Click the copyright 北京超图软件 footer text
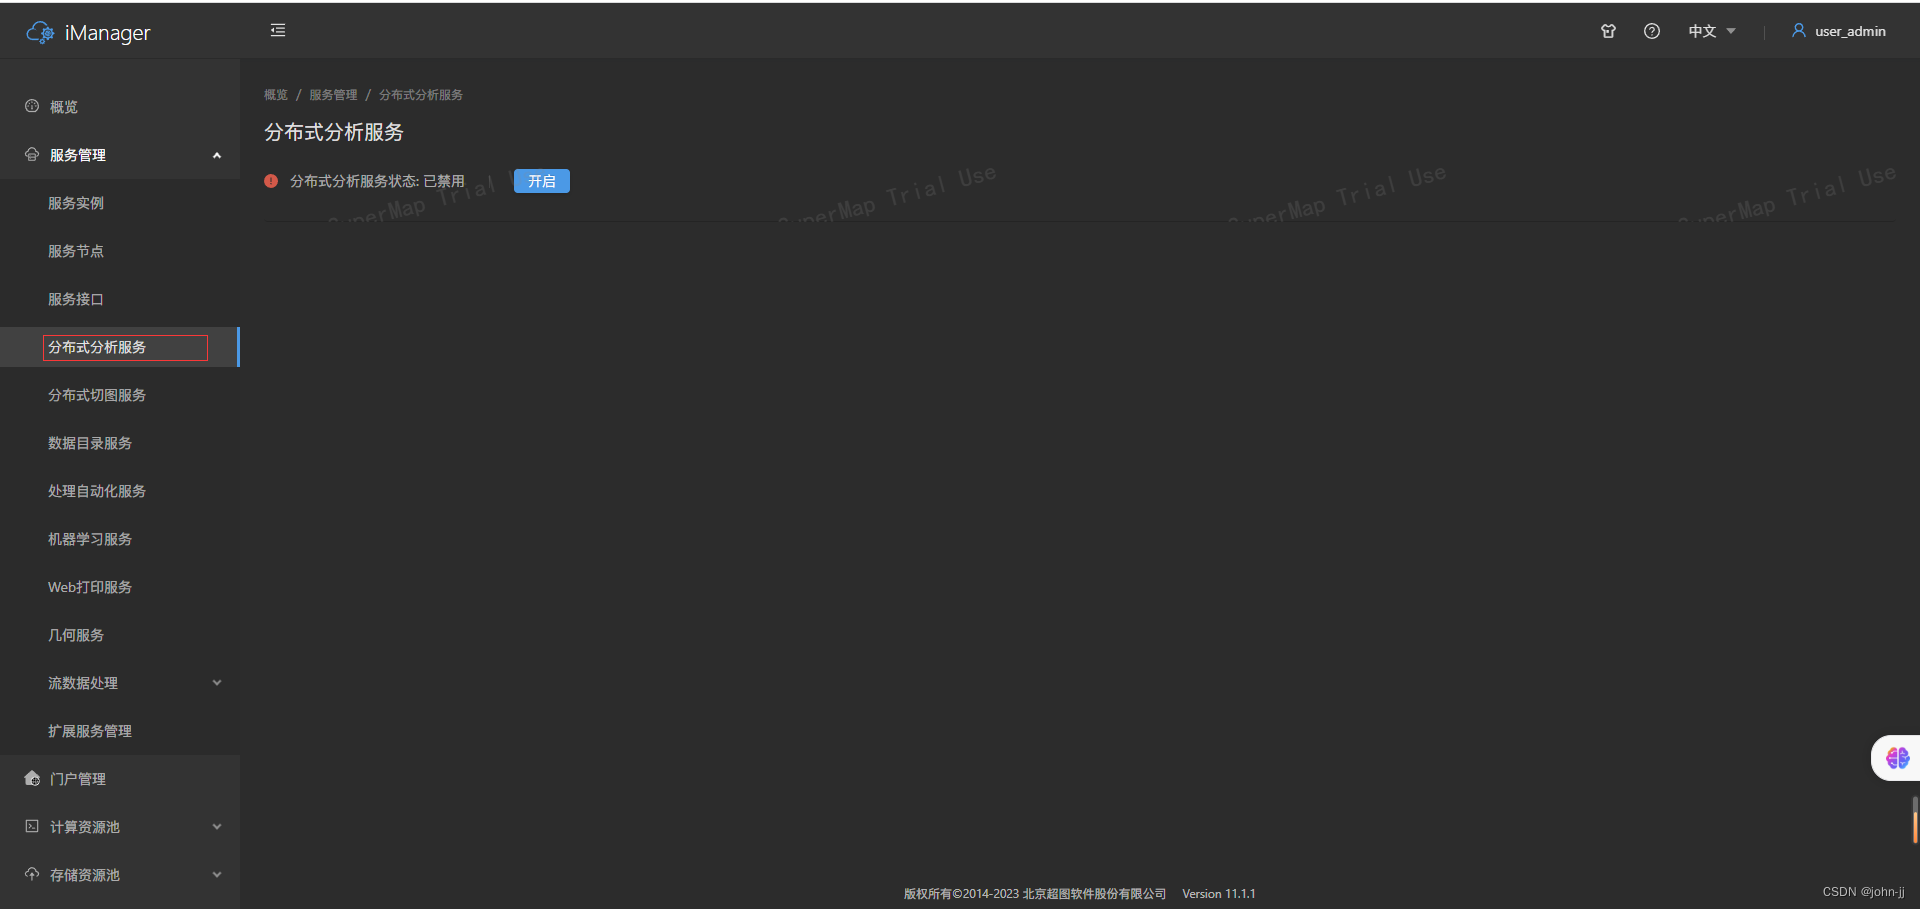 [1035, 894]
